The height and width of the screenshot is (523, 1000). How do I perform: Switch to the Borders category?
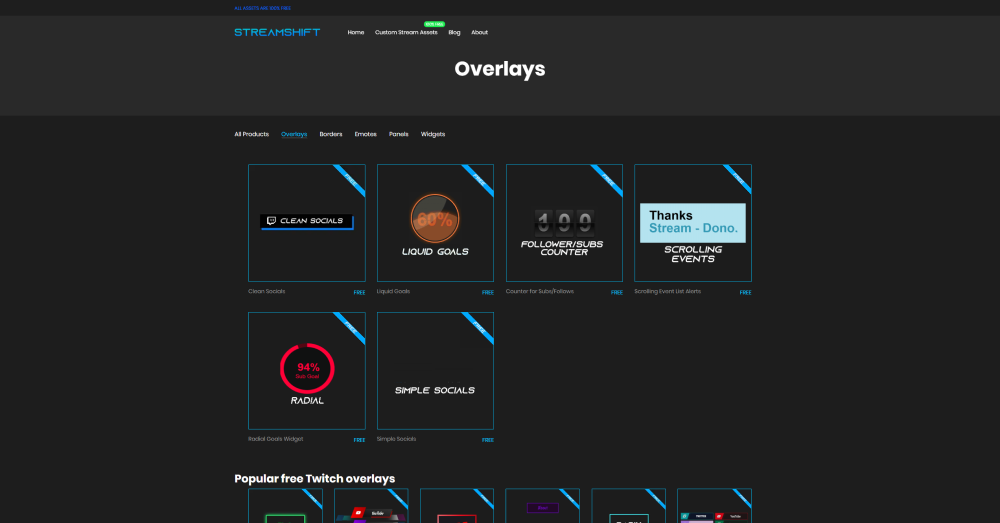point(330,134)
